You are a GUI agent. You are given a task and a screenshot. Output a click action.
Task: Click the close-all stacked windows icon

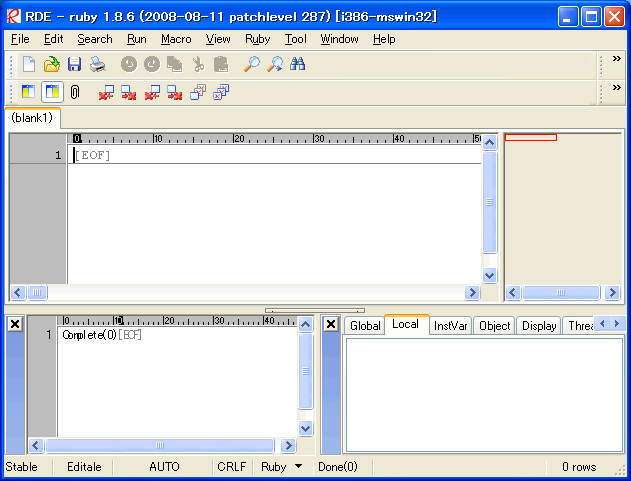[221, 92]
